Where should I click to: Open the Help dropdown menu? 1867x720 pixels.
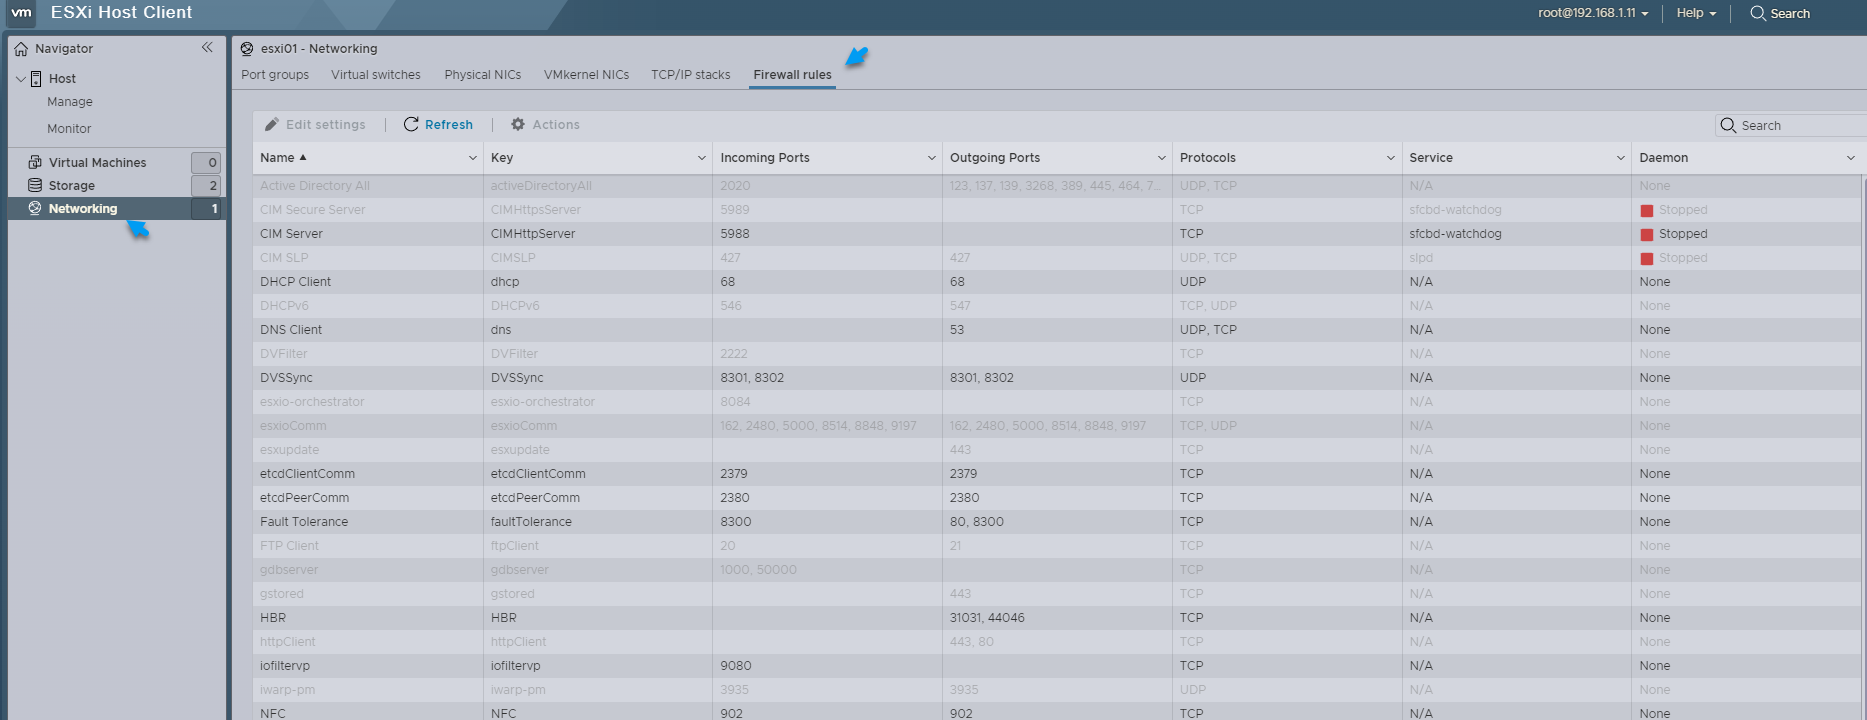coord(1696,13)
